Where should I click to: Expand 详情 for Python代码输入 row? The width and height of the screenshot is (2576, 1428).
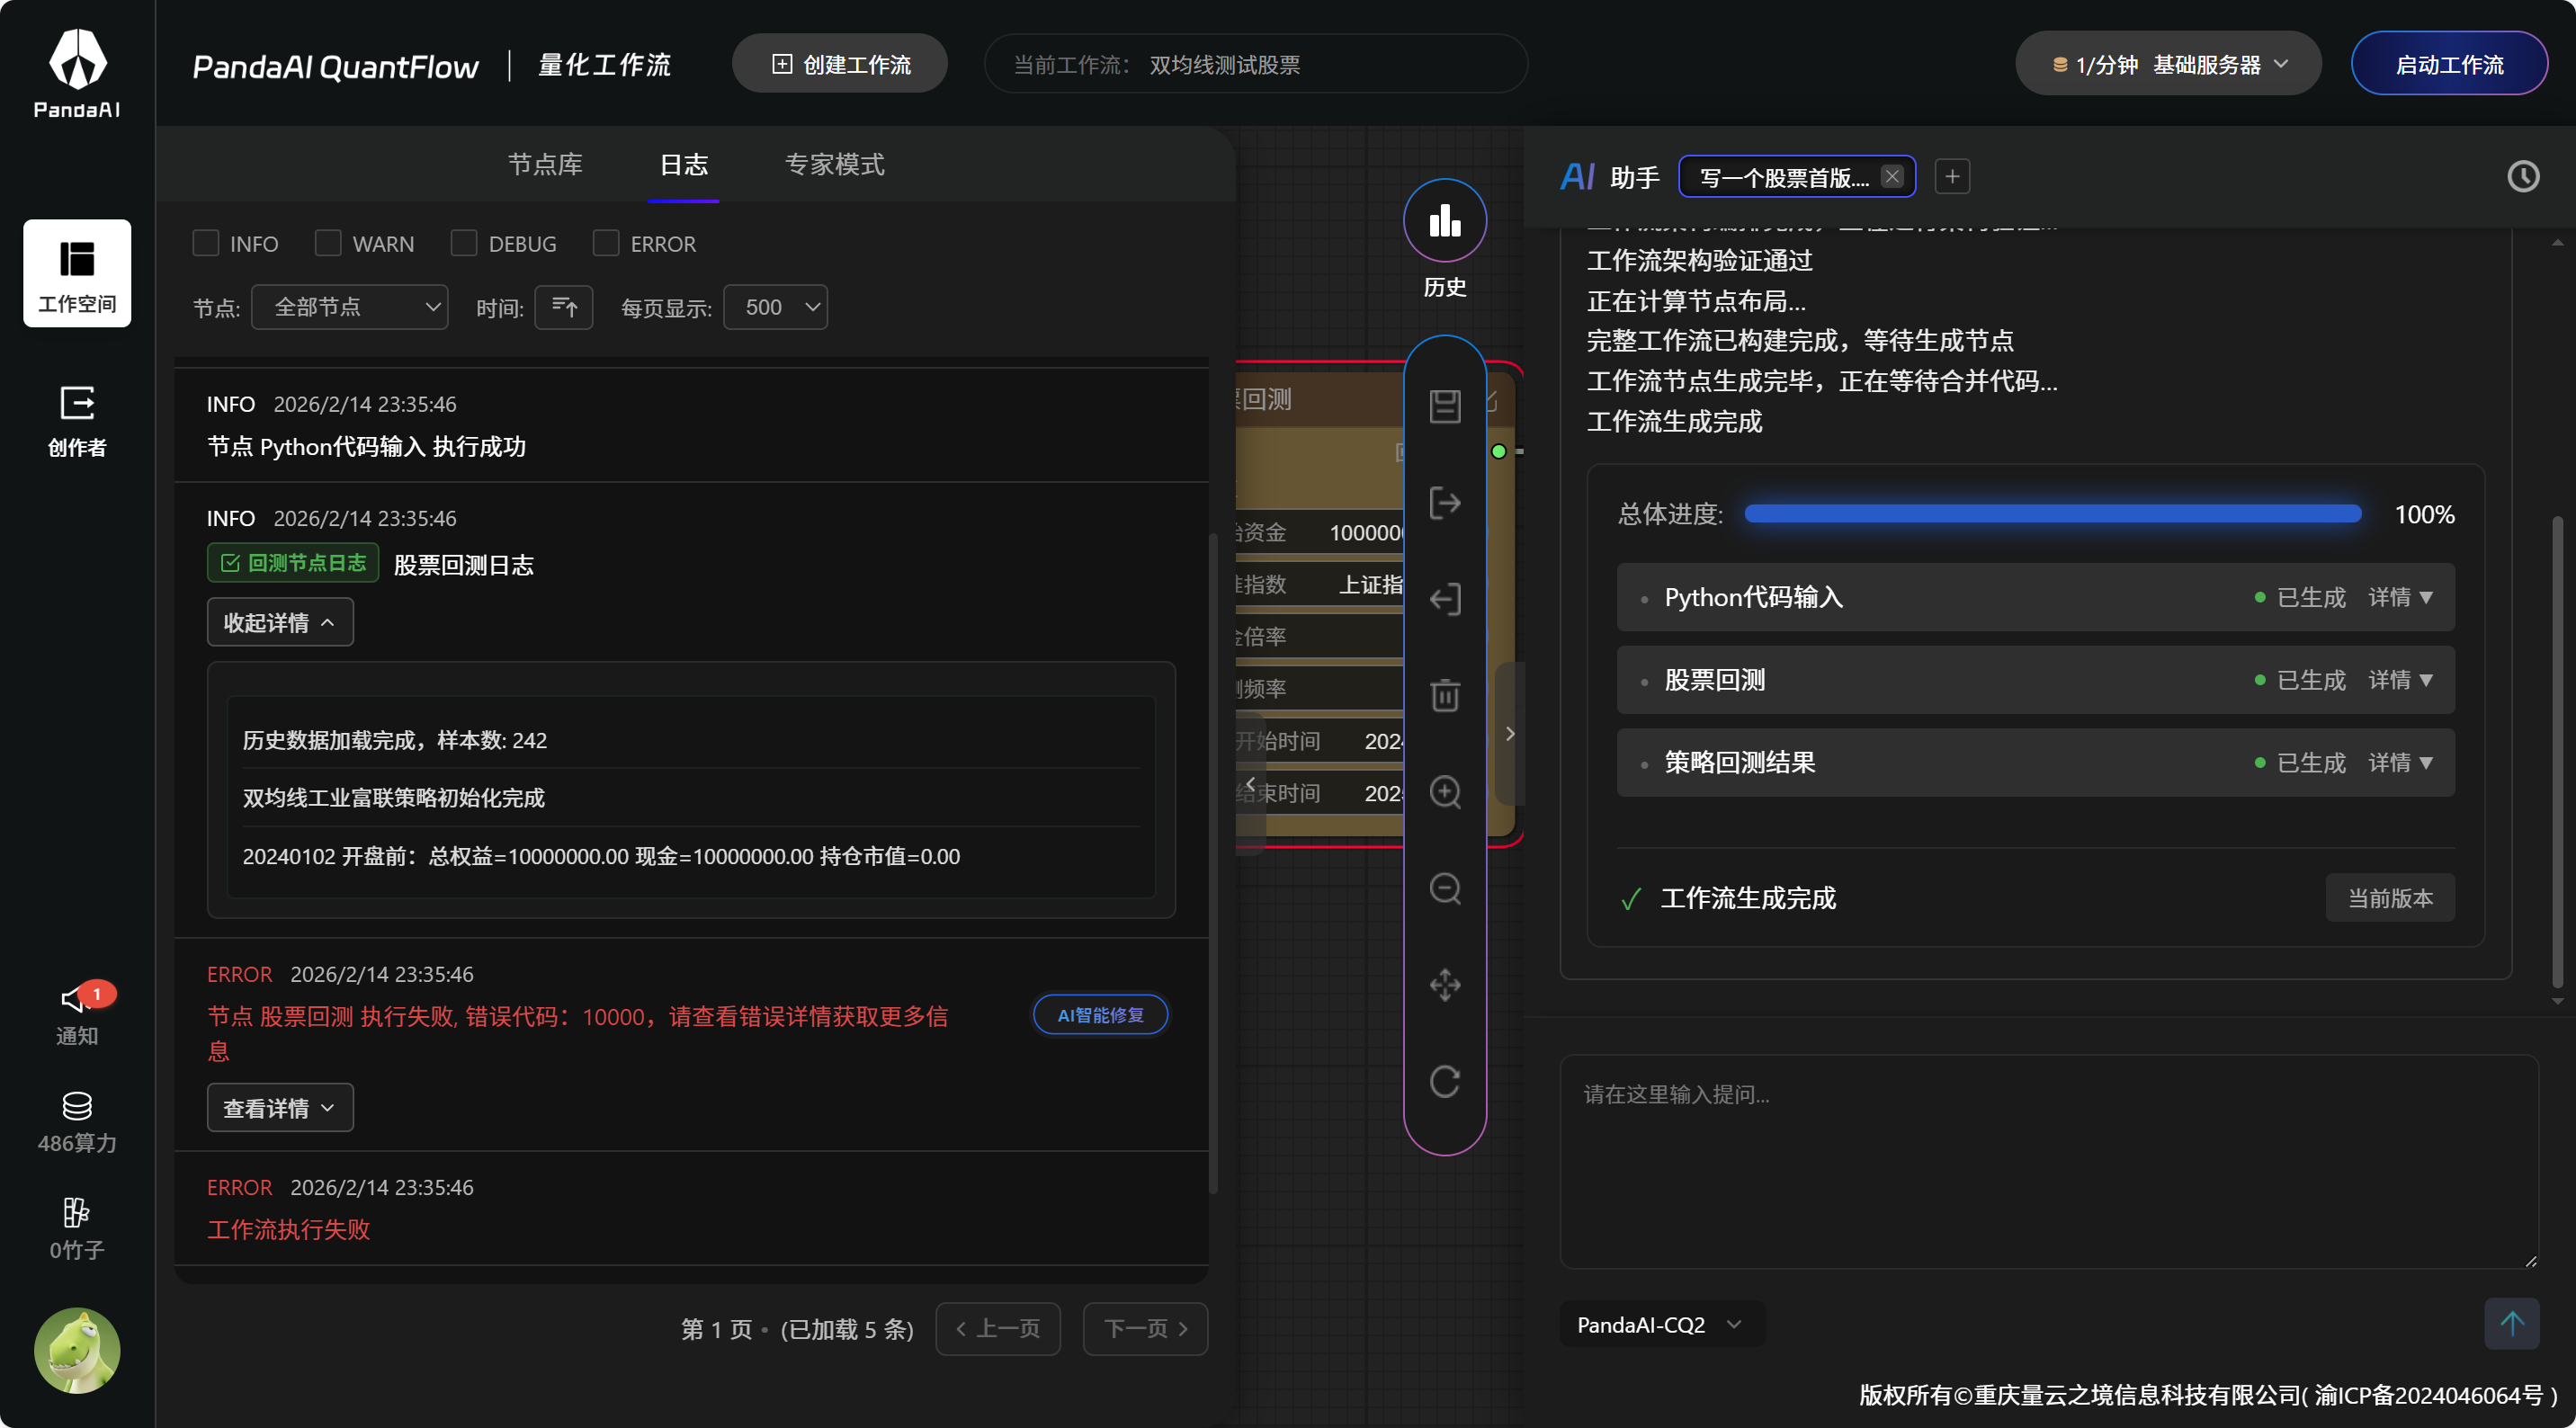[2400, 597]
